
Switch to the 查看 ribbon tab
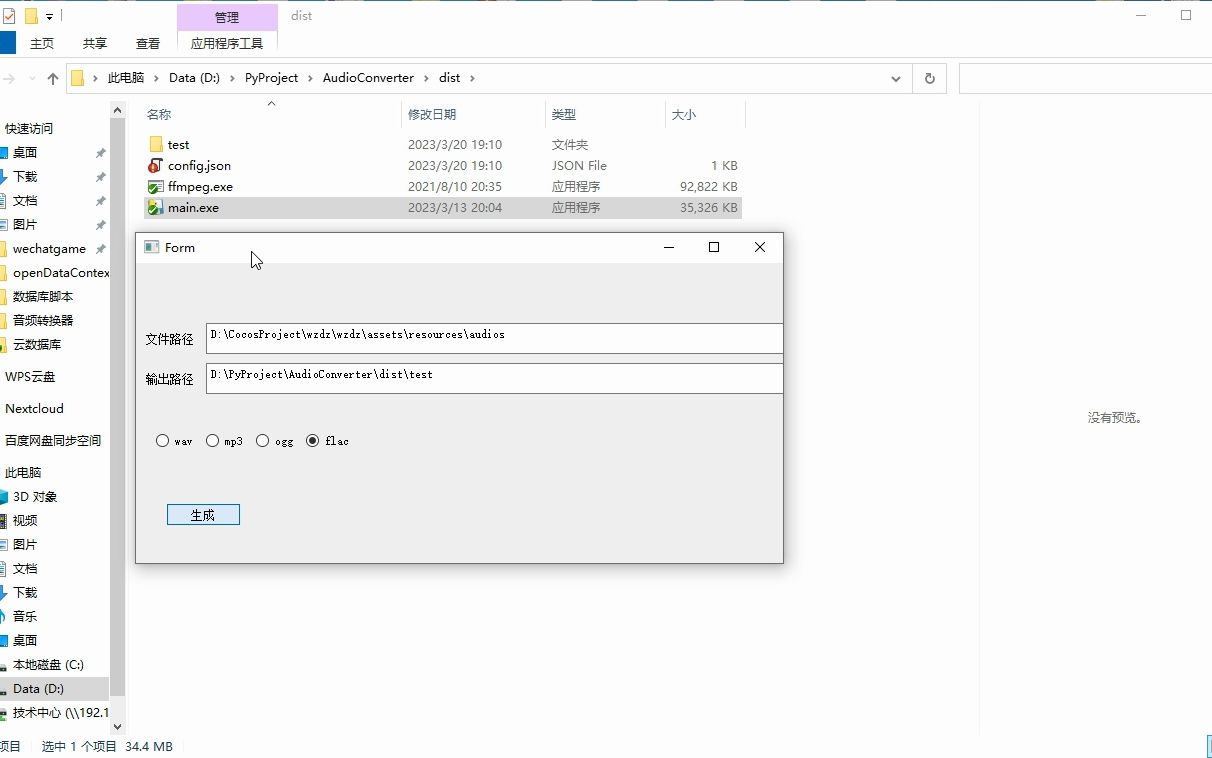(147, 43)
